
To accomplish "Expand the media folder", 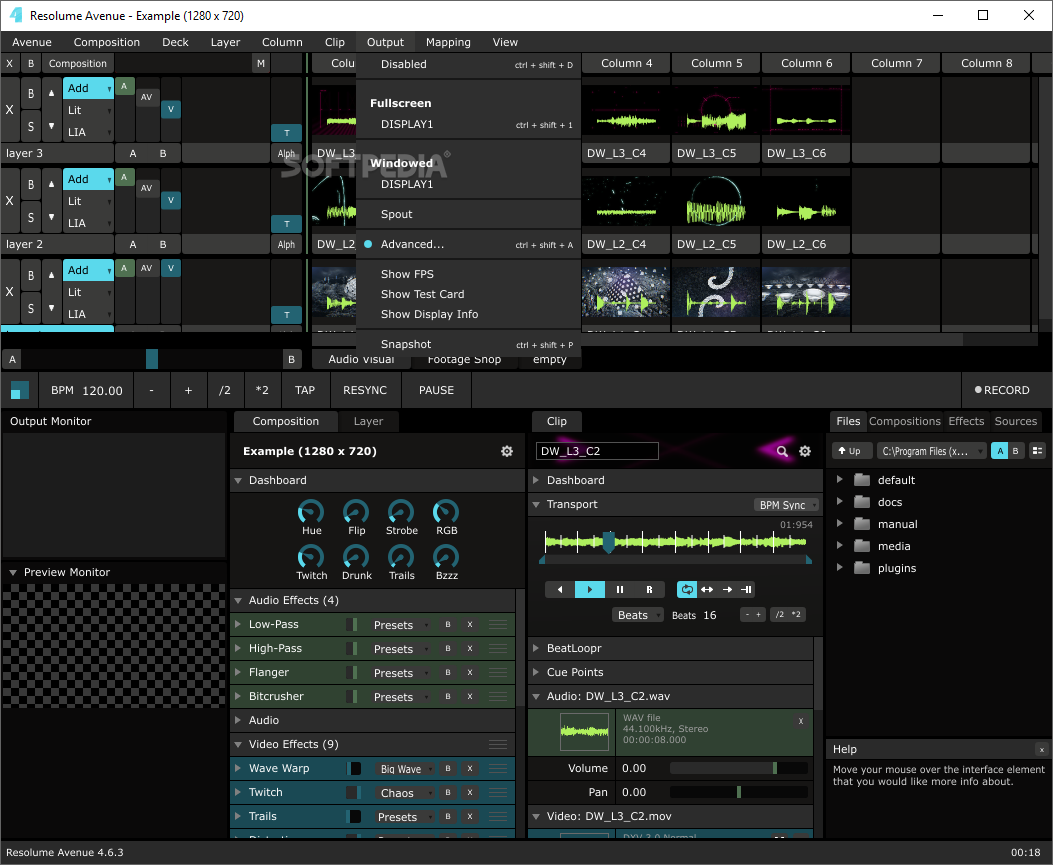I will [839, 545].
